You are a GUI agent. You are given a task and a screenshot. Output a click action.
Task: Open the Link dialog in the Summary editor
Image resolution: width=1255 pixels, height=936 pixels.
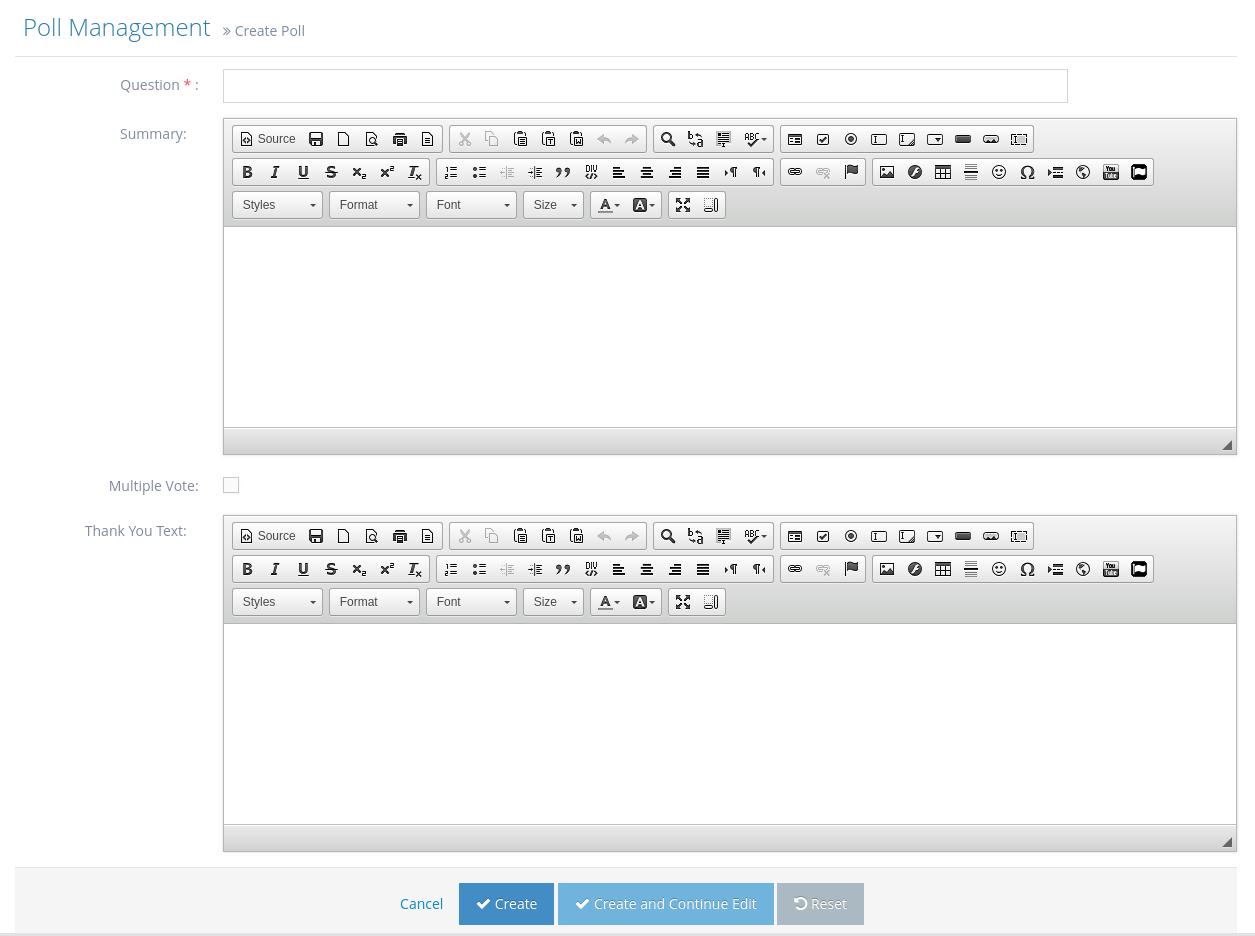point(795,172)
